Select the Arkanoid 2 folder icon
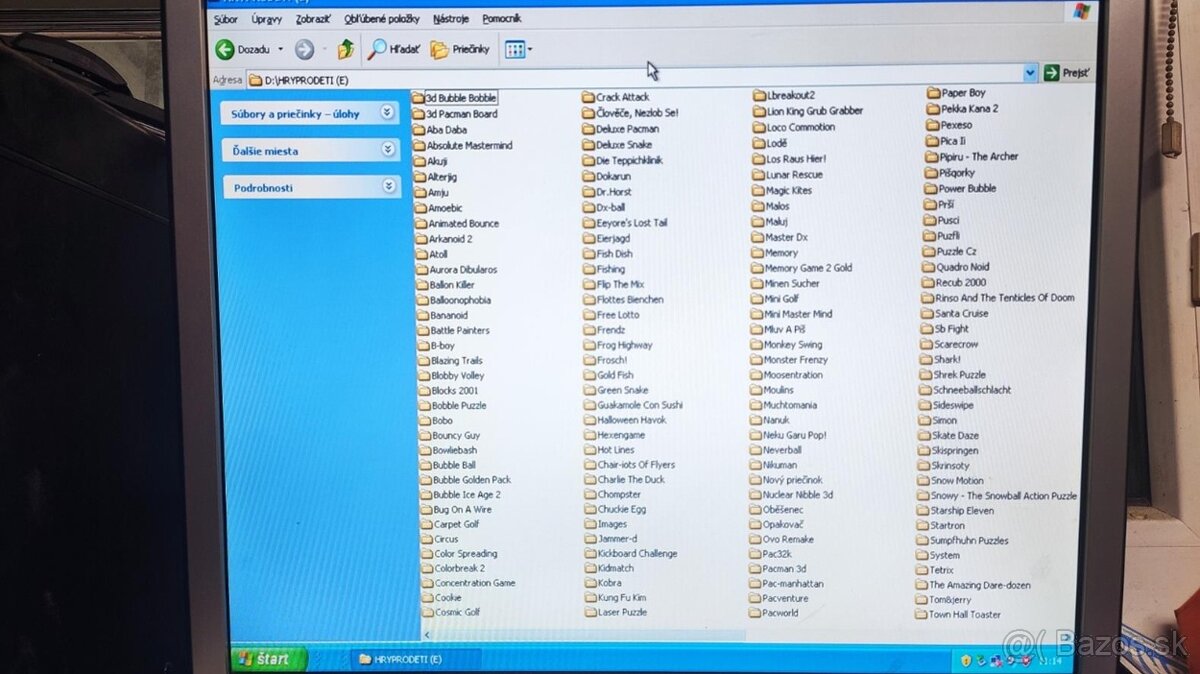This screenshot has width=1200, height=674. pyautogui.click(x=421, y=239)
